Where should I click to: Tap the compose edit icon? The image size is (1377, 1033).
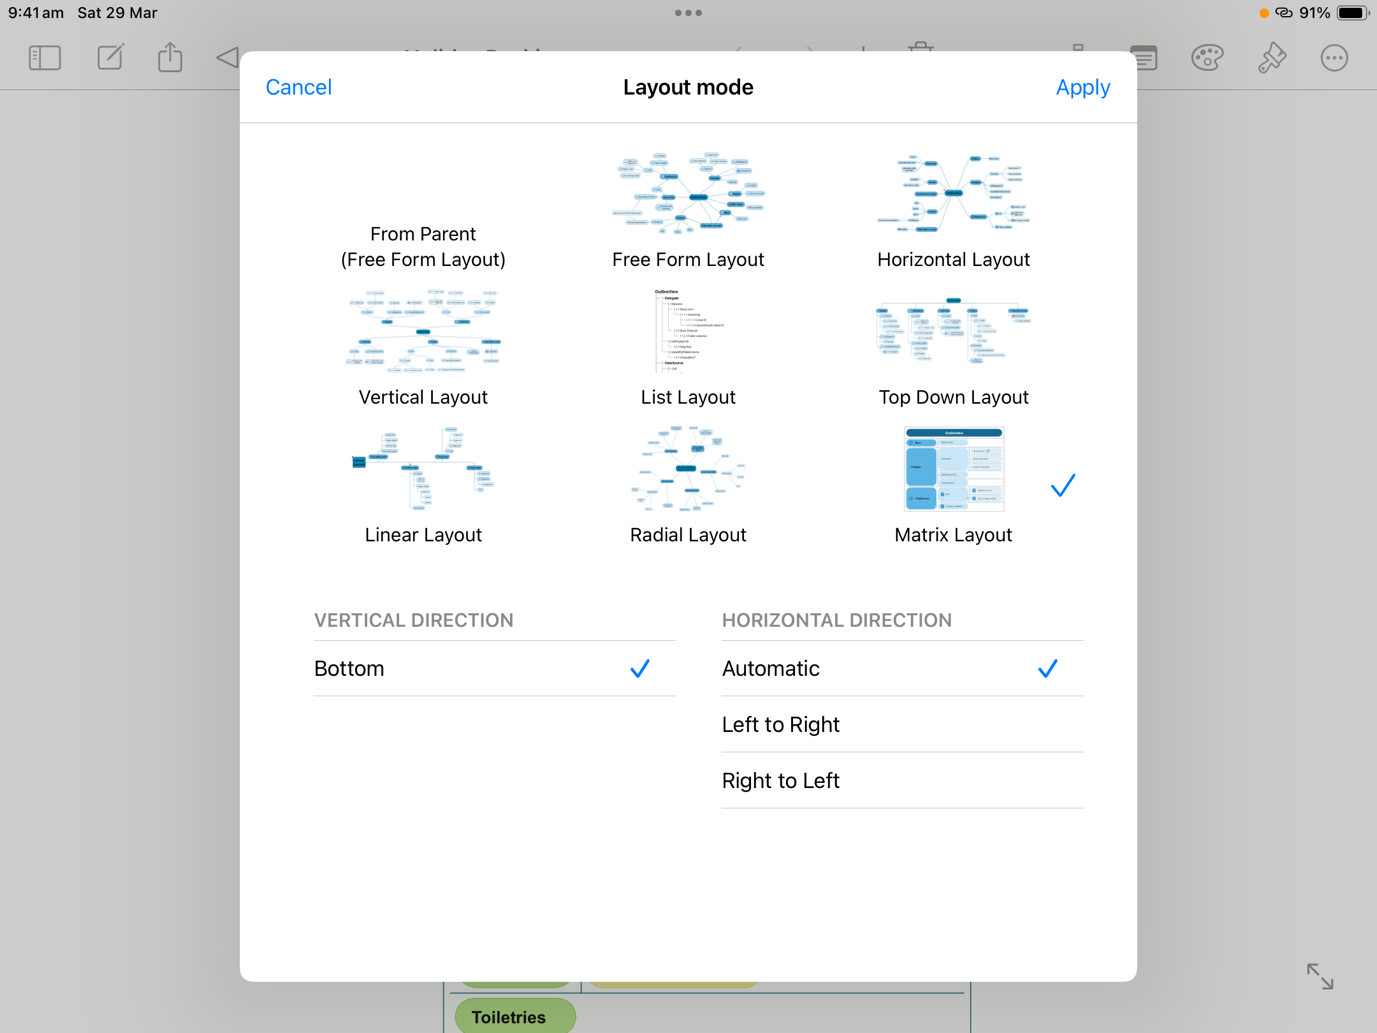pyautogui.click(x=110, y=57)
